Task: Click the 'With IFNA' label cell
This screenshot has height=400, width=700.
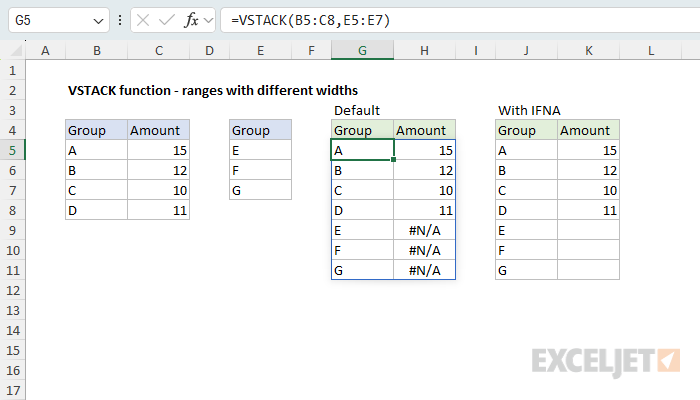Action: [x=529, y=110]
